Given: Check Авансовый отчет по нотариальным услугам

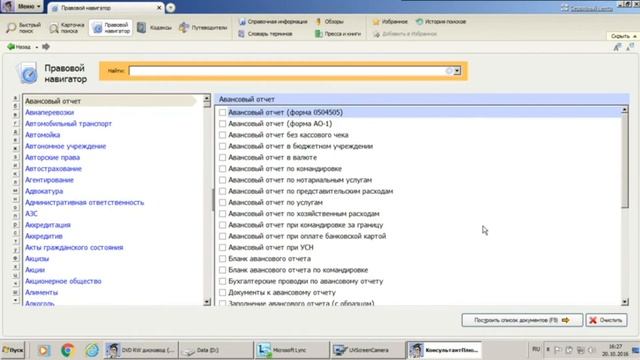Looking at the screenshot, I should [x=222, y=180].
